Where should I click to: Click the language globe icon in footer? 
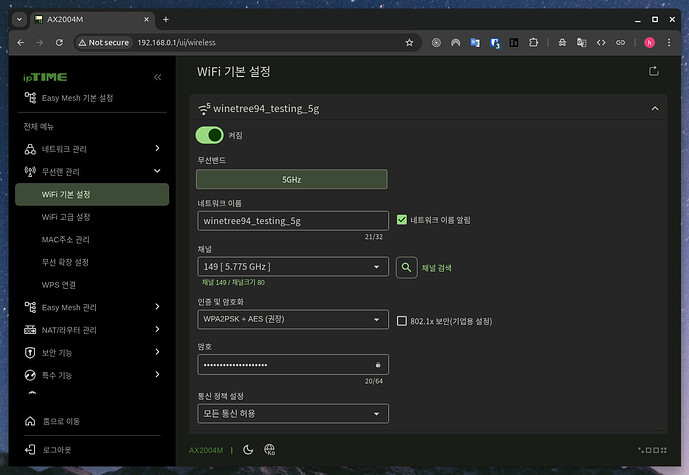pyautogui.click(x=269, y=450)
